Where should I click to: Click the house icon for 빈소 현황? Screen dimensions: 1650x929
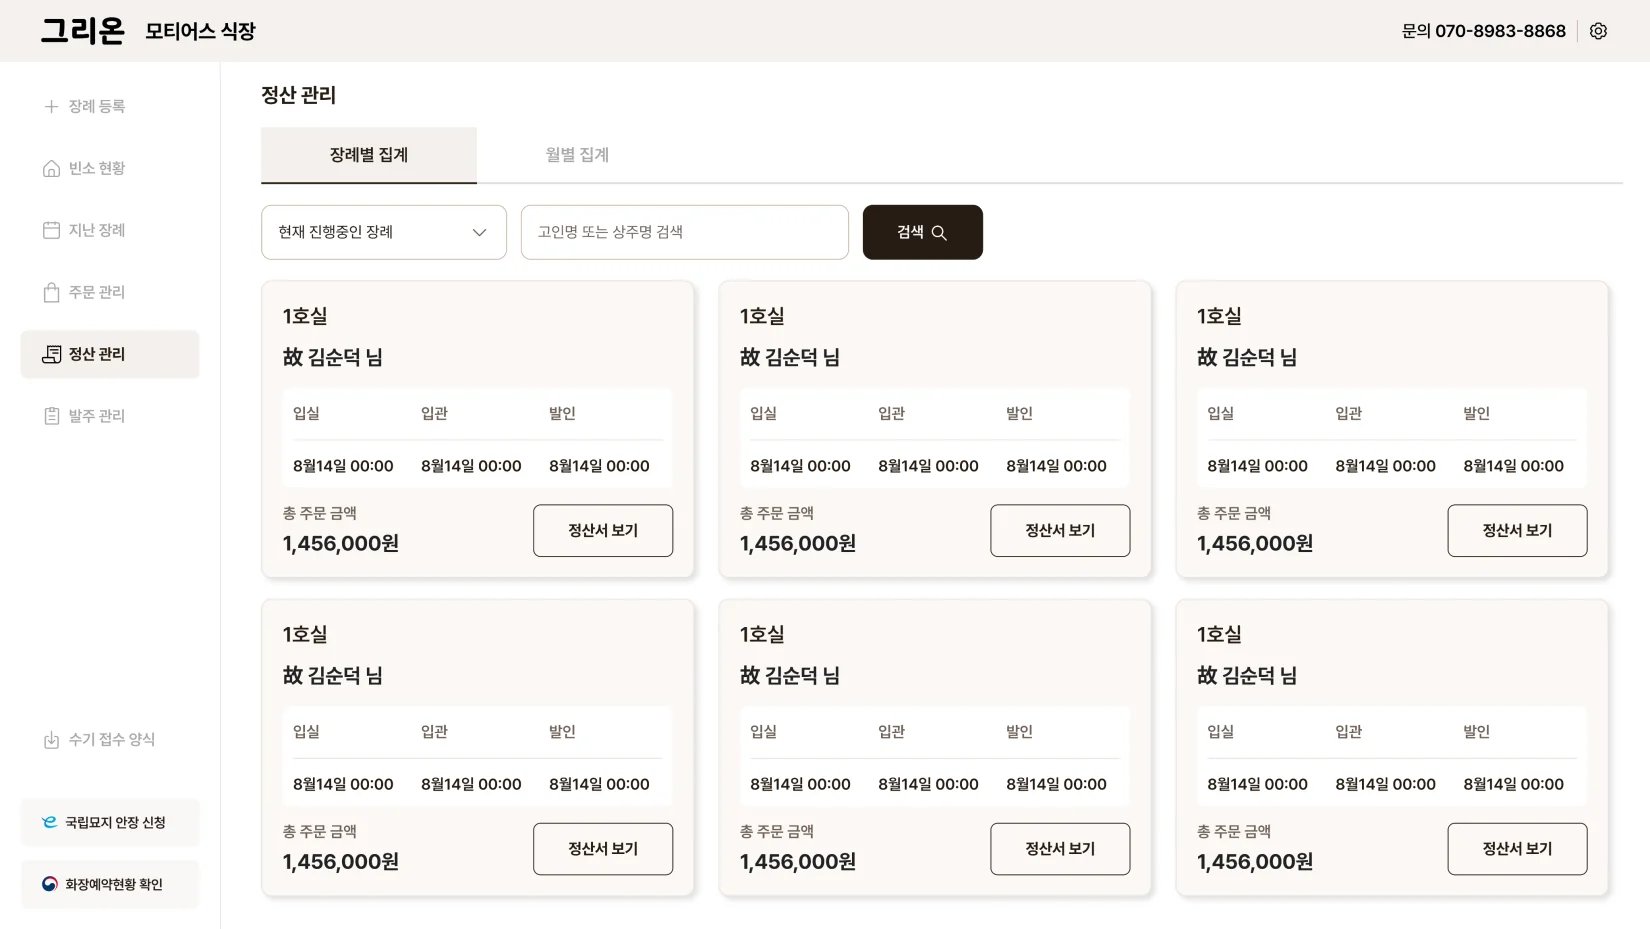pos(51,168)
